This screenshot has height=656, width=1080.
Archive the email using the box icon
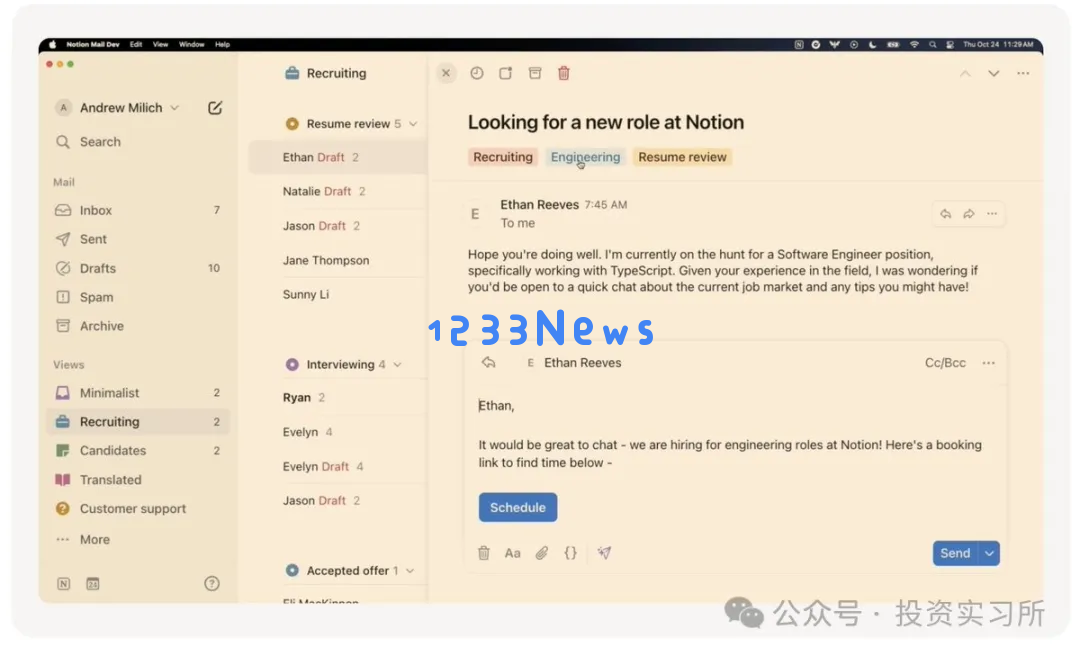click(x=534, y=73)
